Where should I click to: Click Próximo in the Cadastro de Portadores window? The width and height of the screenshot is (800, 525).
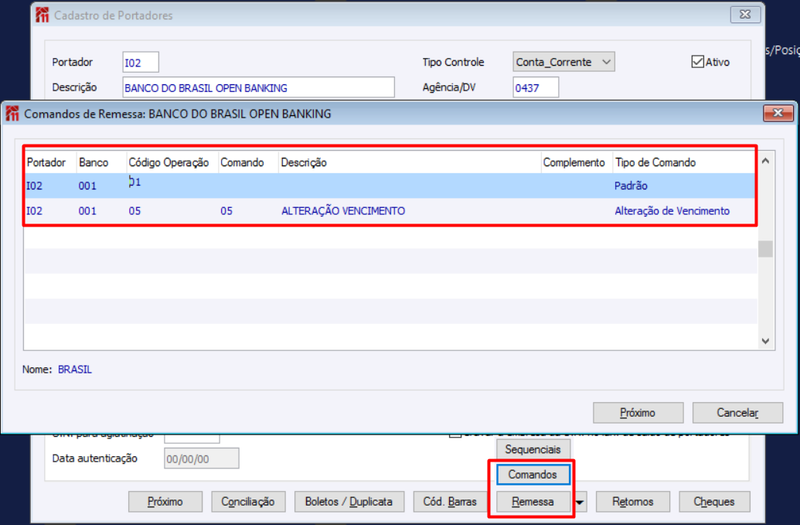[x=165, y=502]
